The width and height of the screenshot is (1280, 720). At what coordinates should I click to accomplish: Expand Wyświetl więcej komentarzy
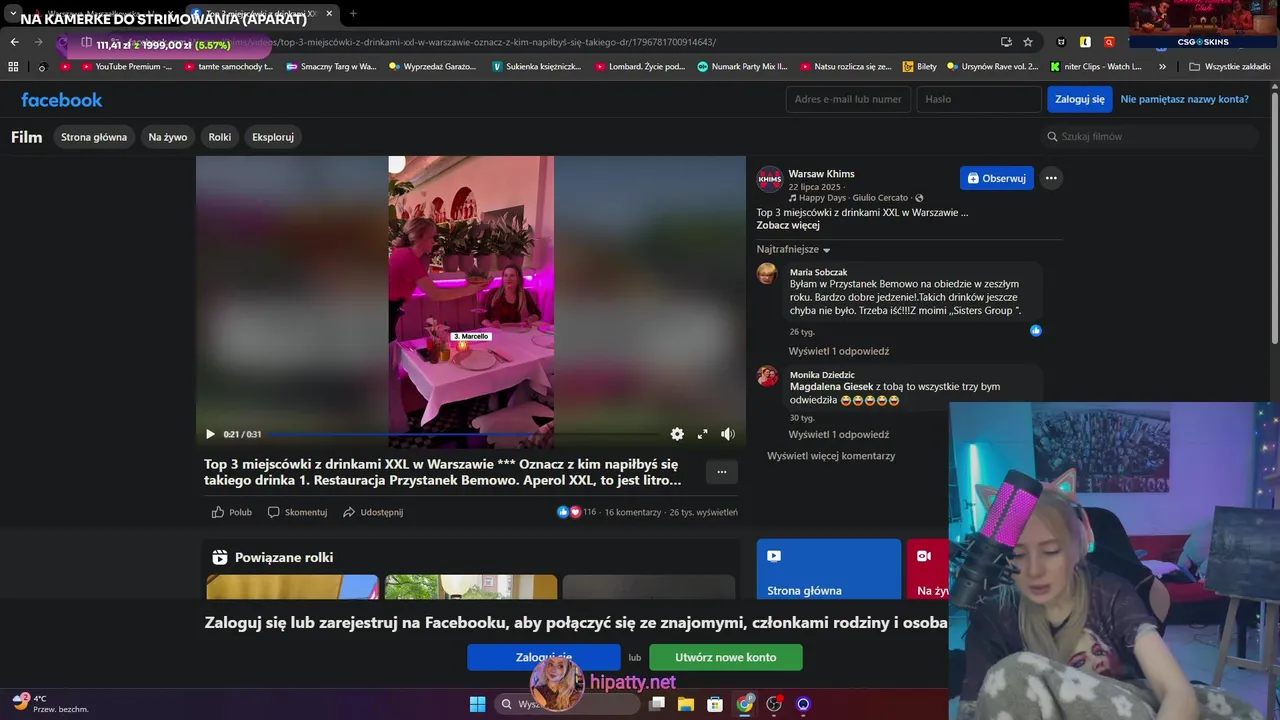(x=831, y=456)
